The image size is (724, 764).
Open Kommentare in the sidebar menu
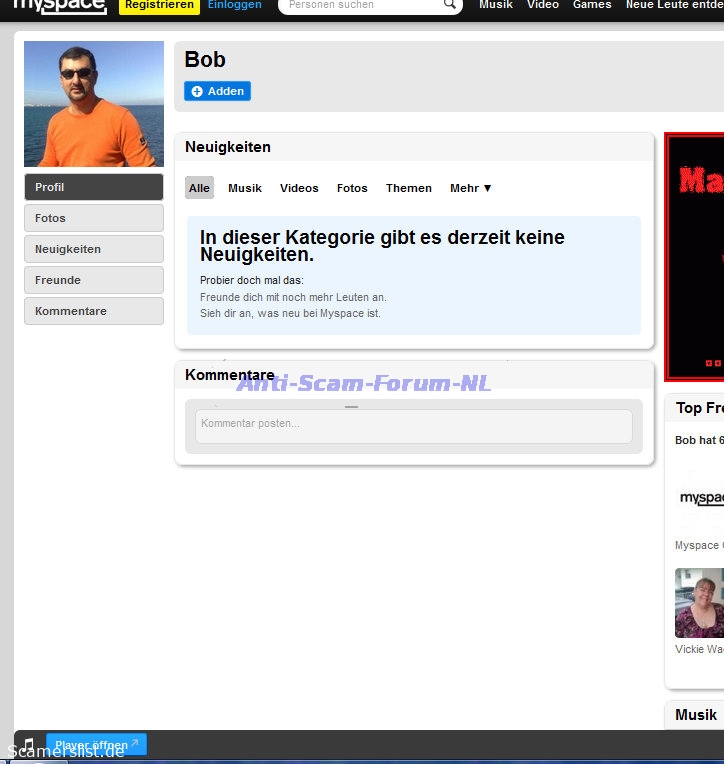(94, 311)
